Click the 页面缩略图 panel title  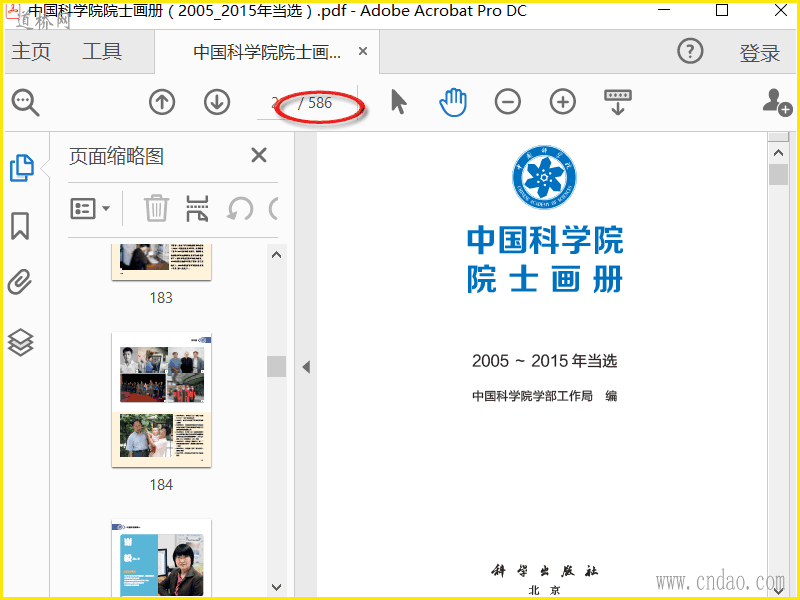click(x=116, y=156)
